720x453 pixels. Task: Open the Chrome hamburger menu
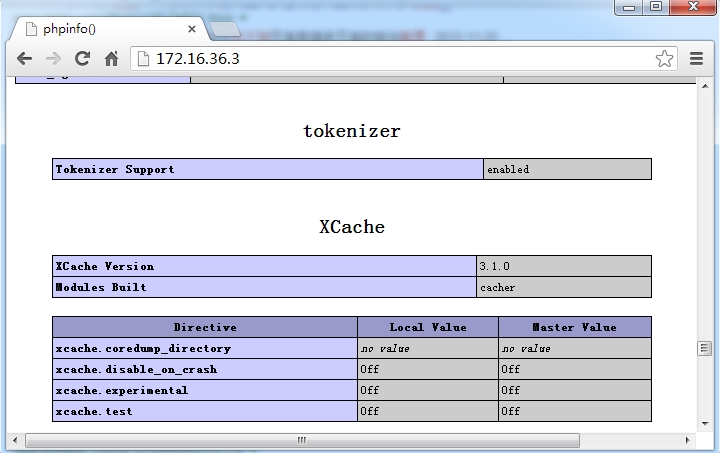pyautogui.click(x=697, y=59)
